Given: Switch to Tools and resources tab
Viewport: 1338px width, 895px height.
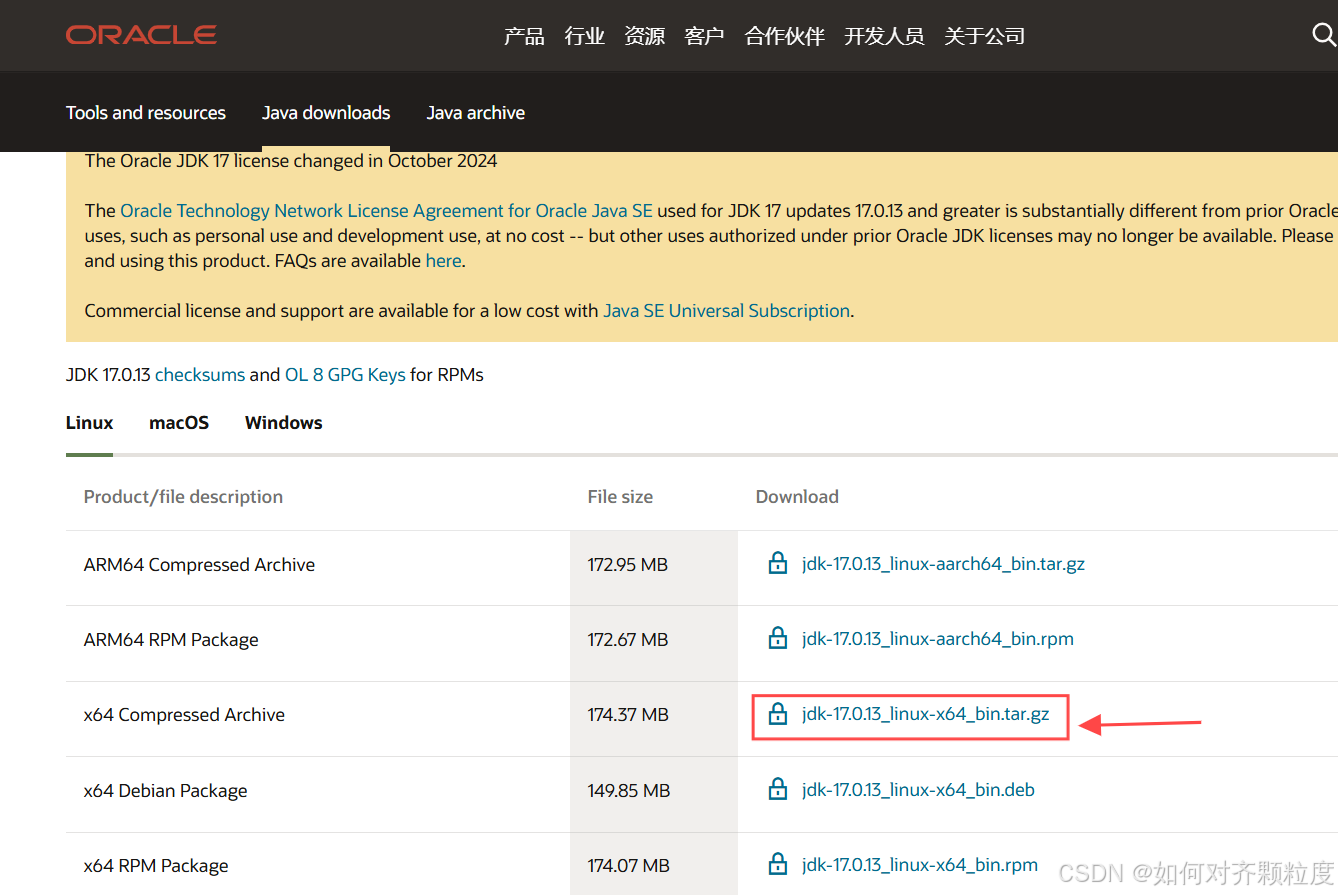Looking at the screenshot, I should 146,113.
